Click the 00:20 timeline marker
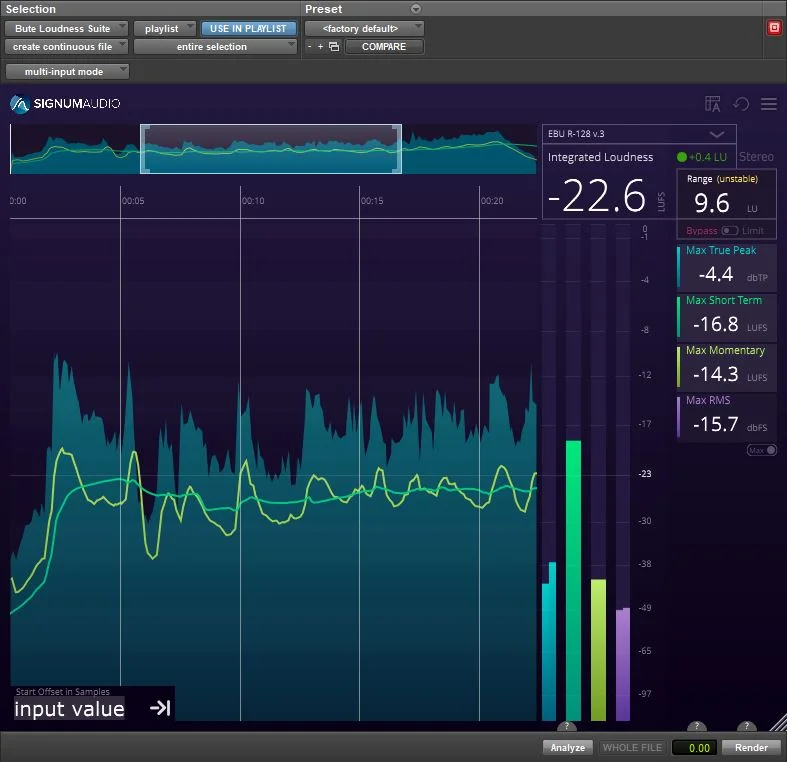This screenshot has height=762, width=787. point(492,201)
